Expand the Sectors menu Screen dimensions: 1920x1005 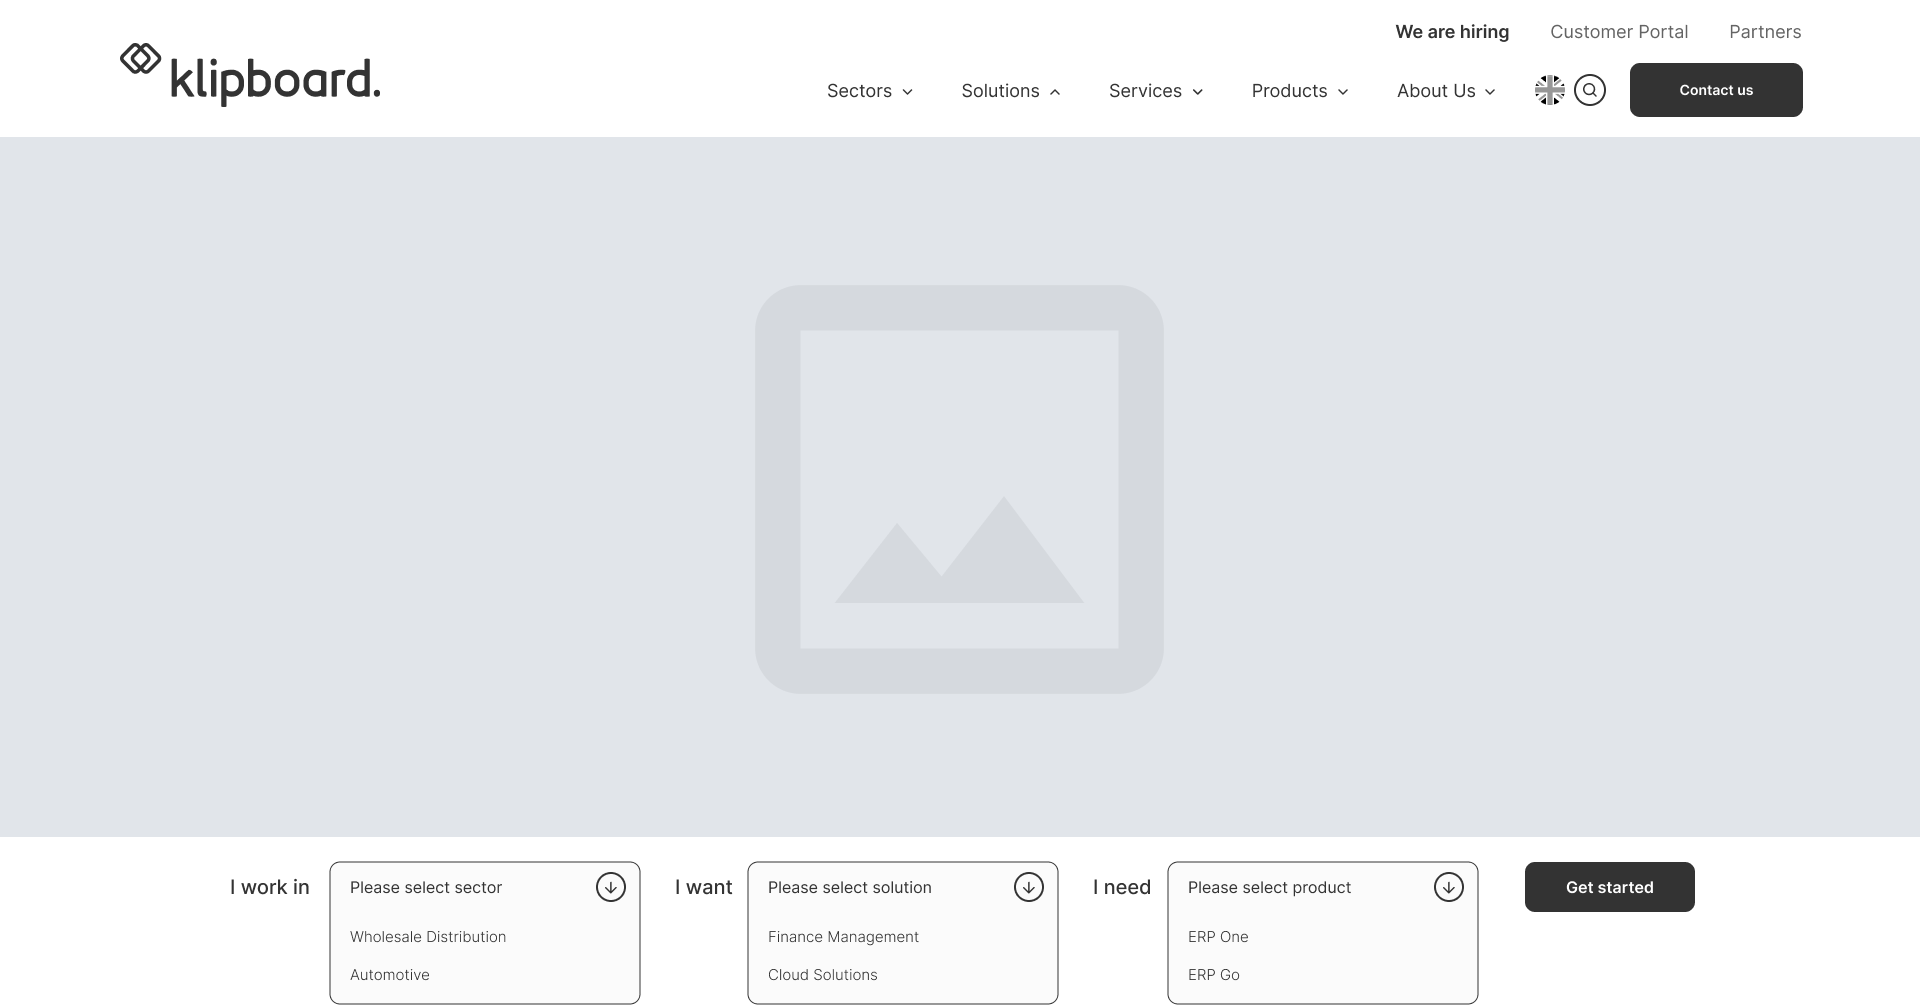[x=869, y=91]
